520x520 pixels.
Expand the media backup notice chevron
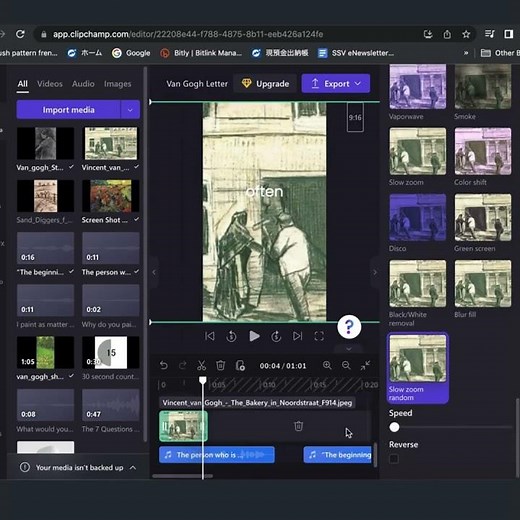pos(133,467)
